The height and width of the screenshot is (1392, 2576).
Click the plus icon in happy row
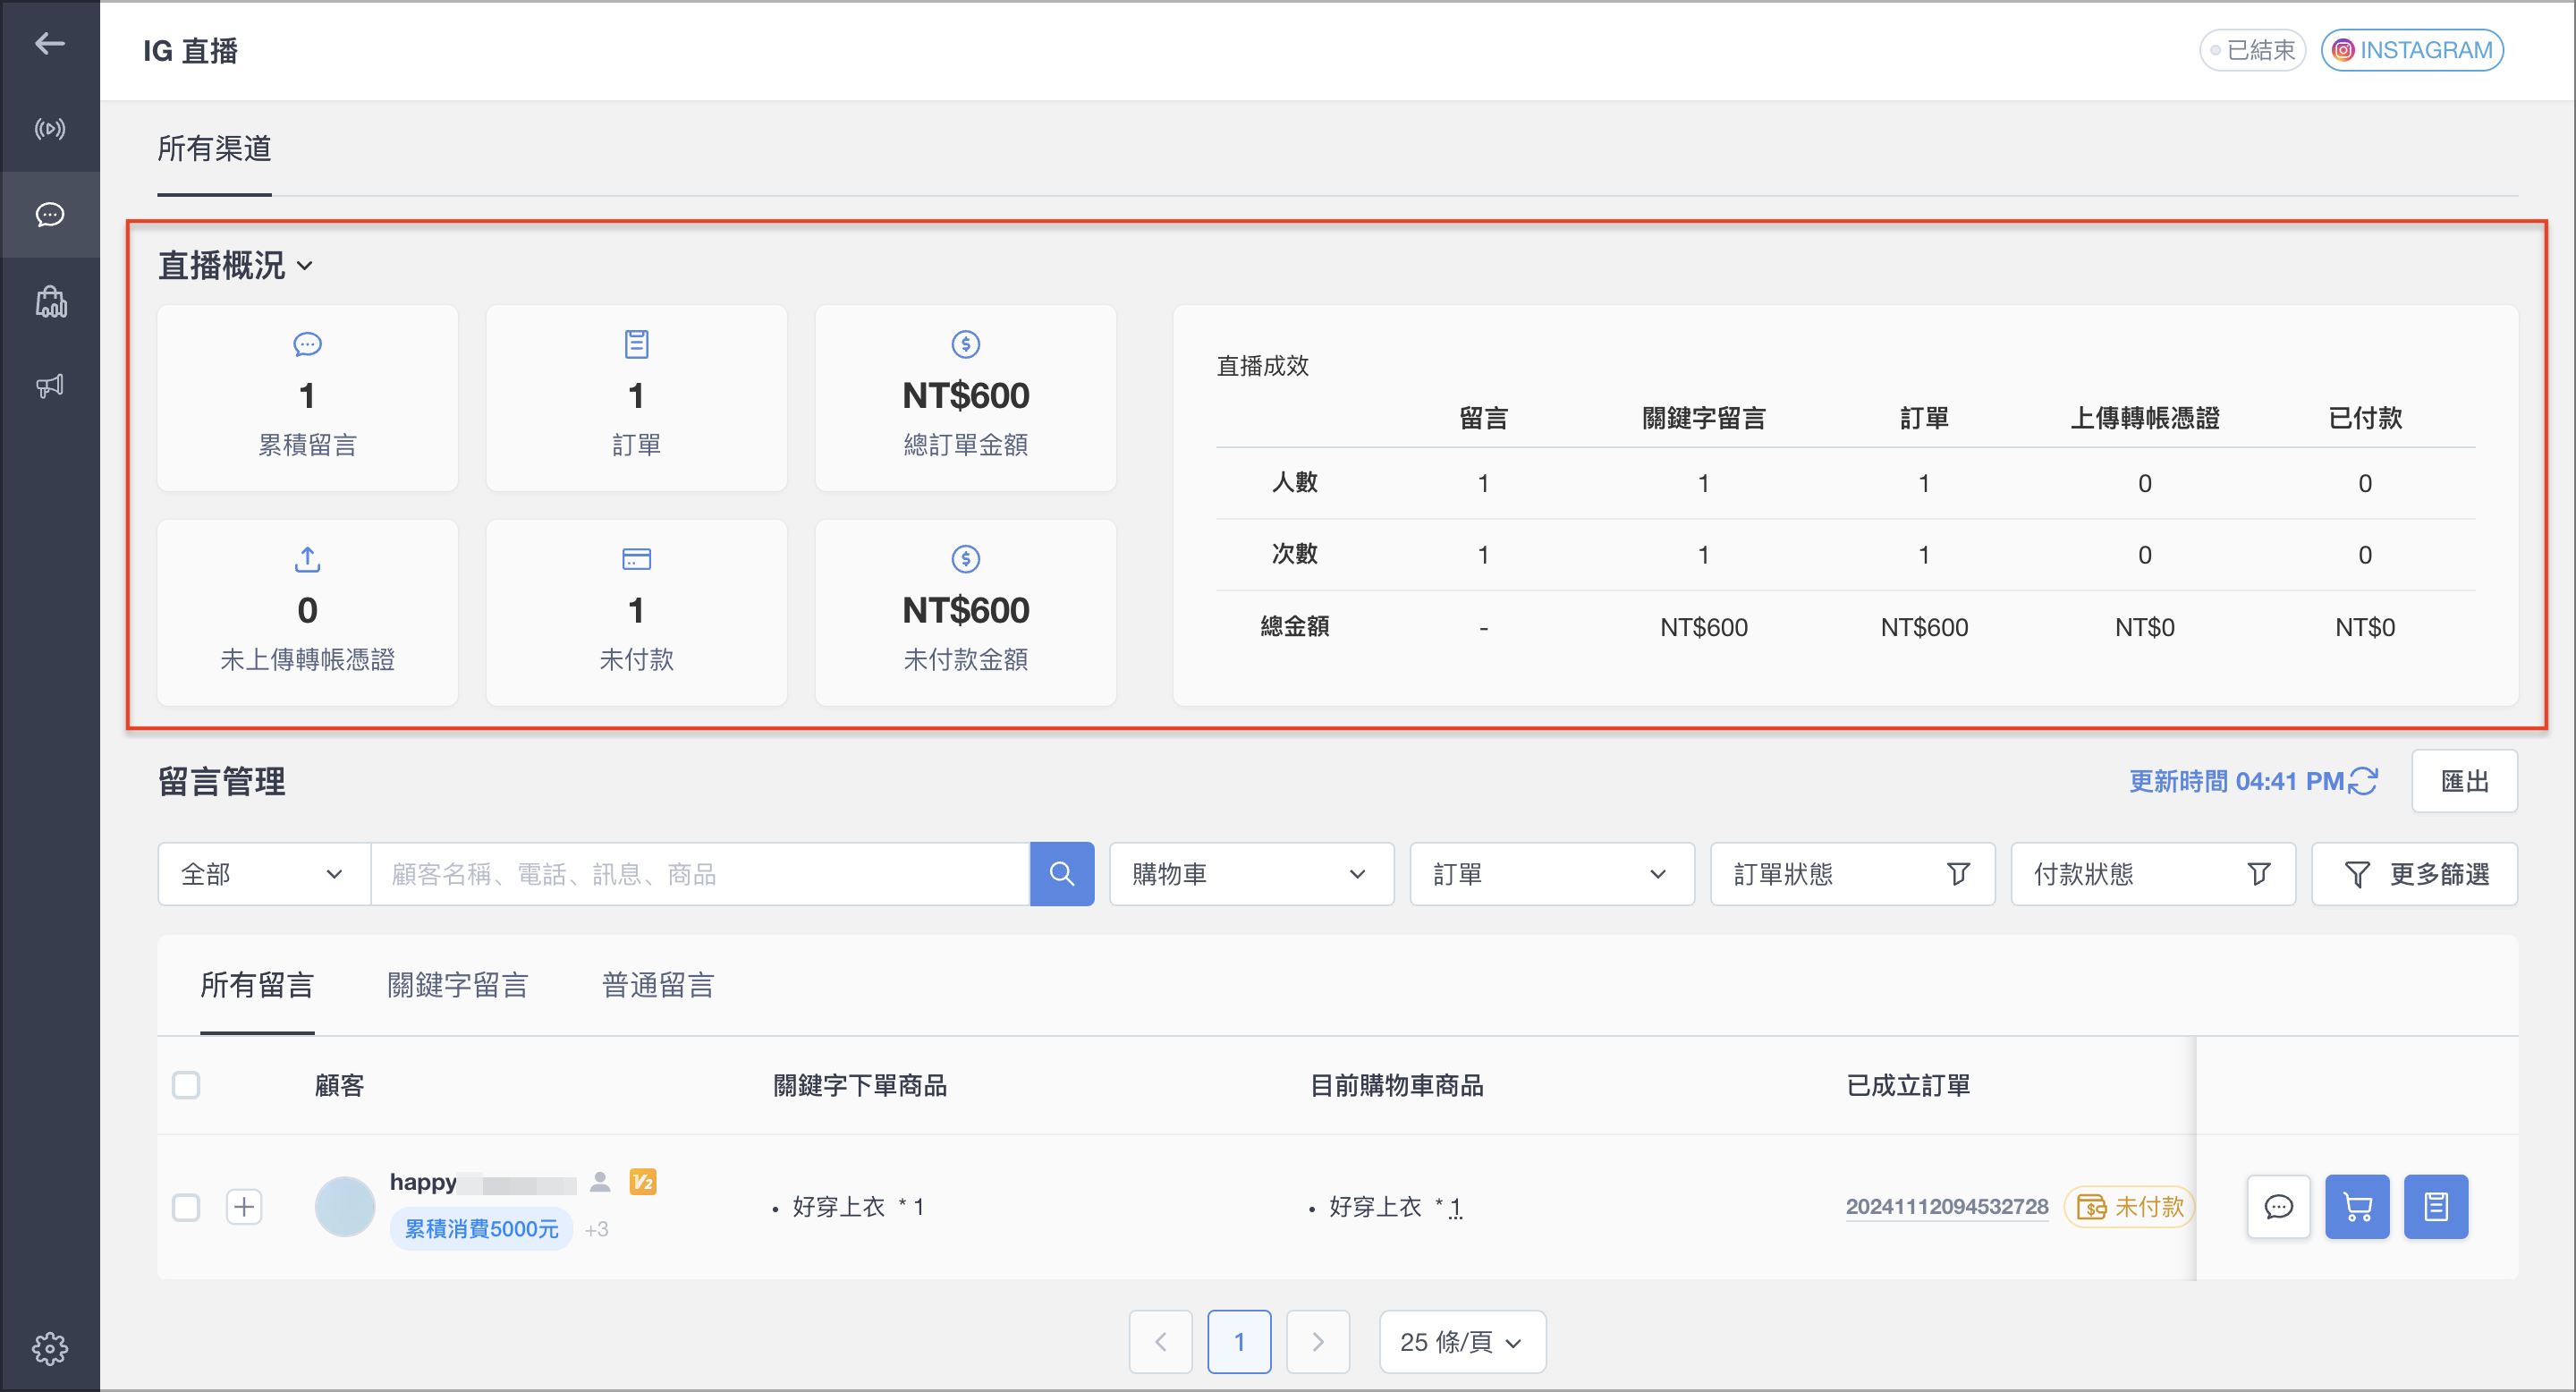click(244, 1207)
